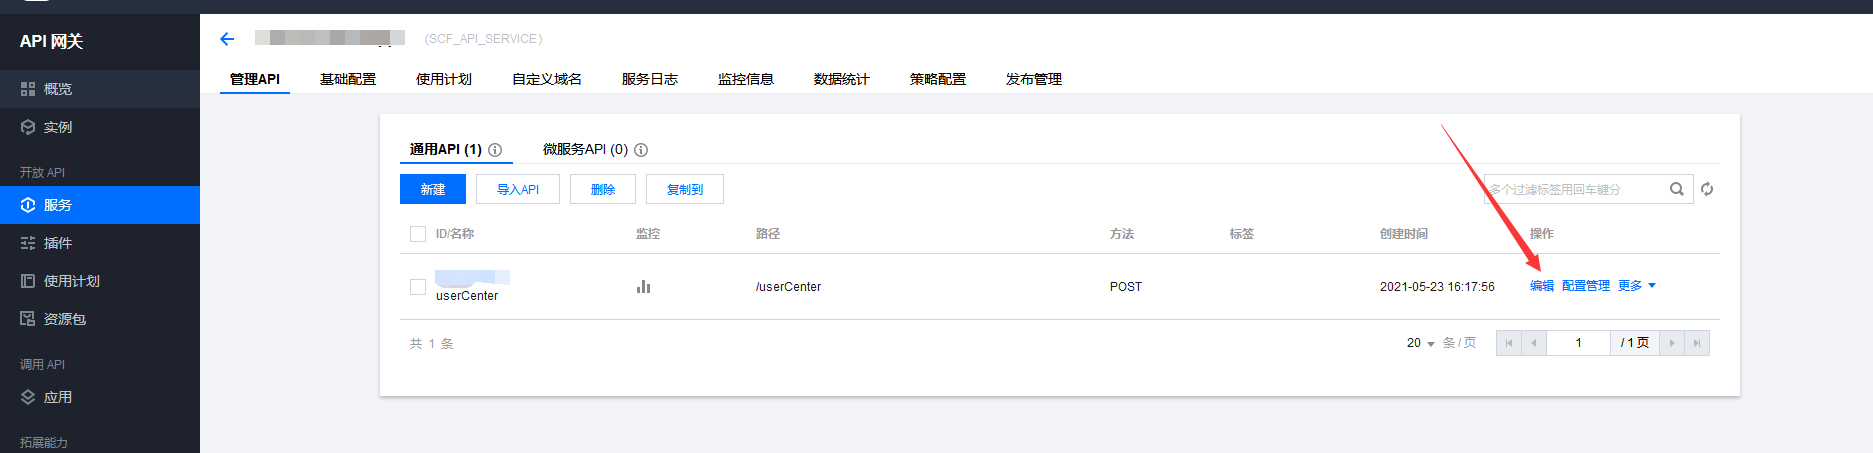Refresh the API list
1873x453 pixels.
pyautogui.click(x=1707, y=189)
